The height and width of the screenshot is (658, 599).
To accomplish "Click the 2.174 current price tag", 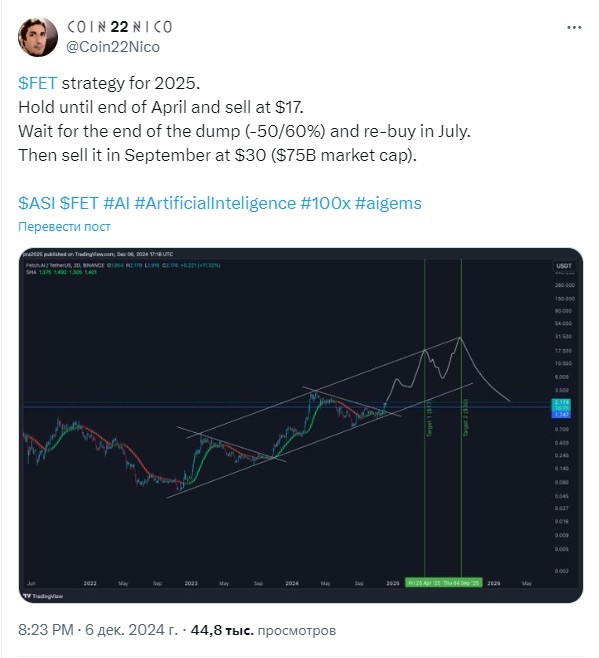I will pyautogui.click(x=561, y=402).
